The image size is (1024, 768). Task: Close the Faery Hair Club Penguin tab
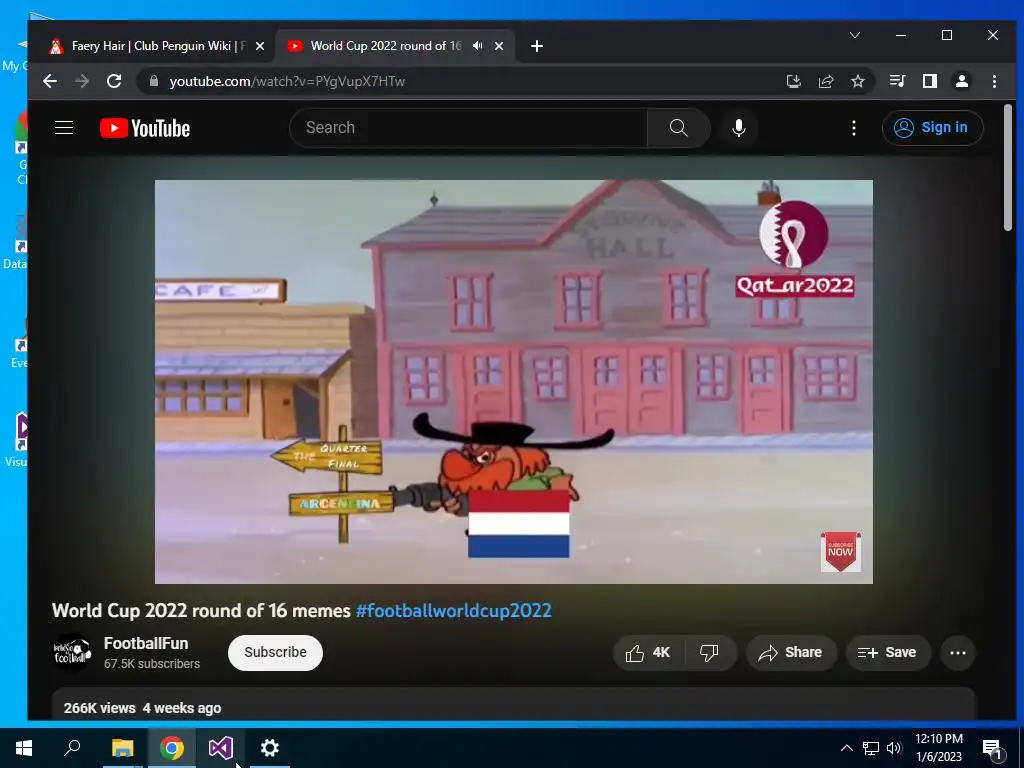260,46
